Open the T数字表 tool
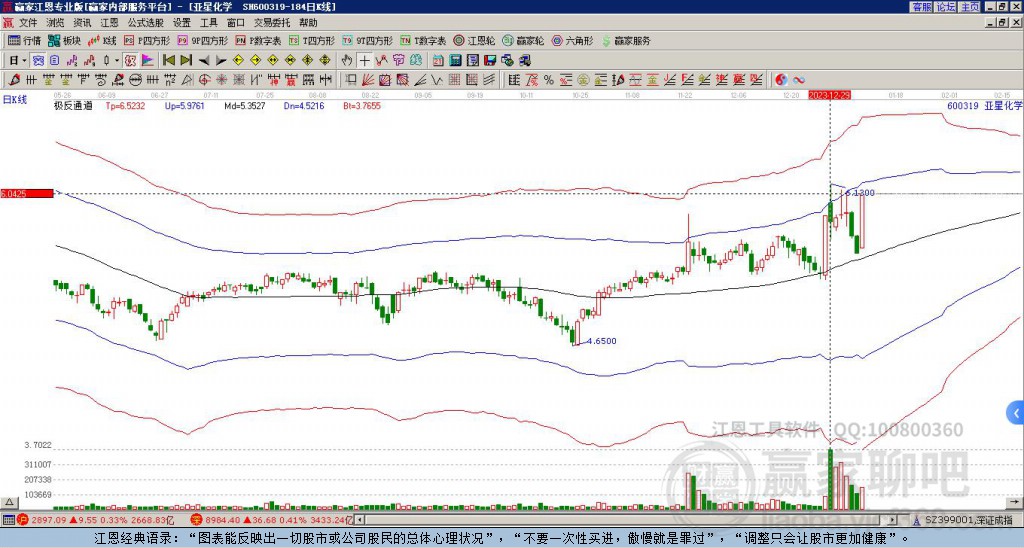 (x=423, y=40)
